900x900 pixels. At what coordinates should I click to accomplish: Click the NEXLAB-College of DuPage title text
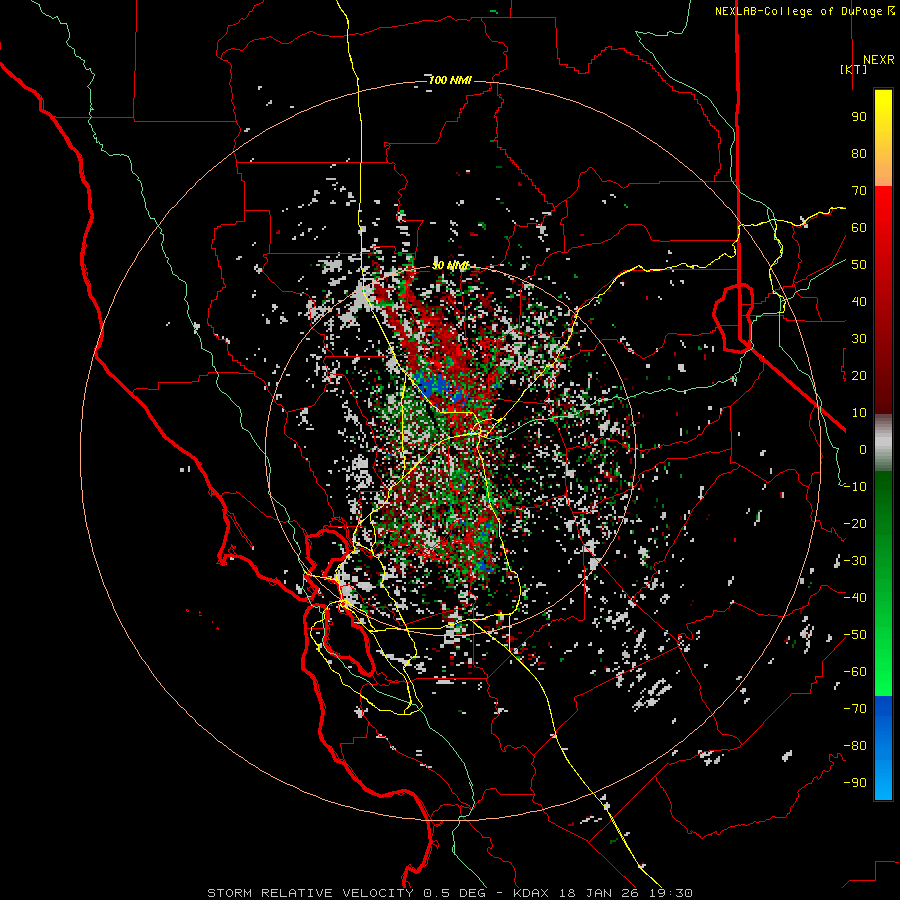(x=804, y=11)
